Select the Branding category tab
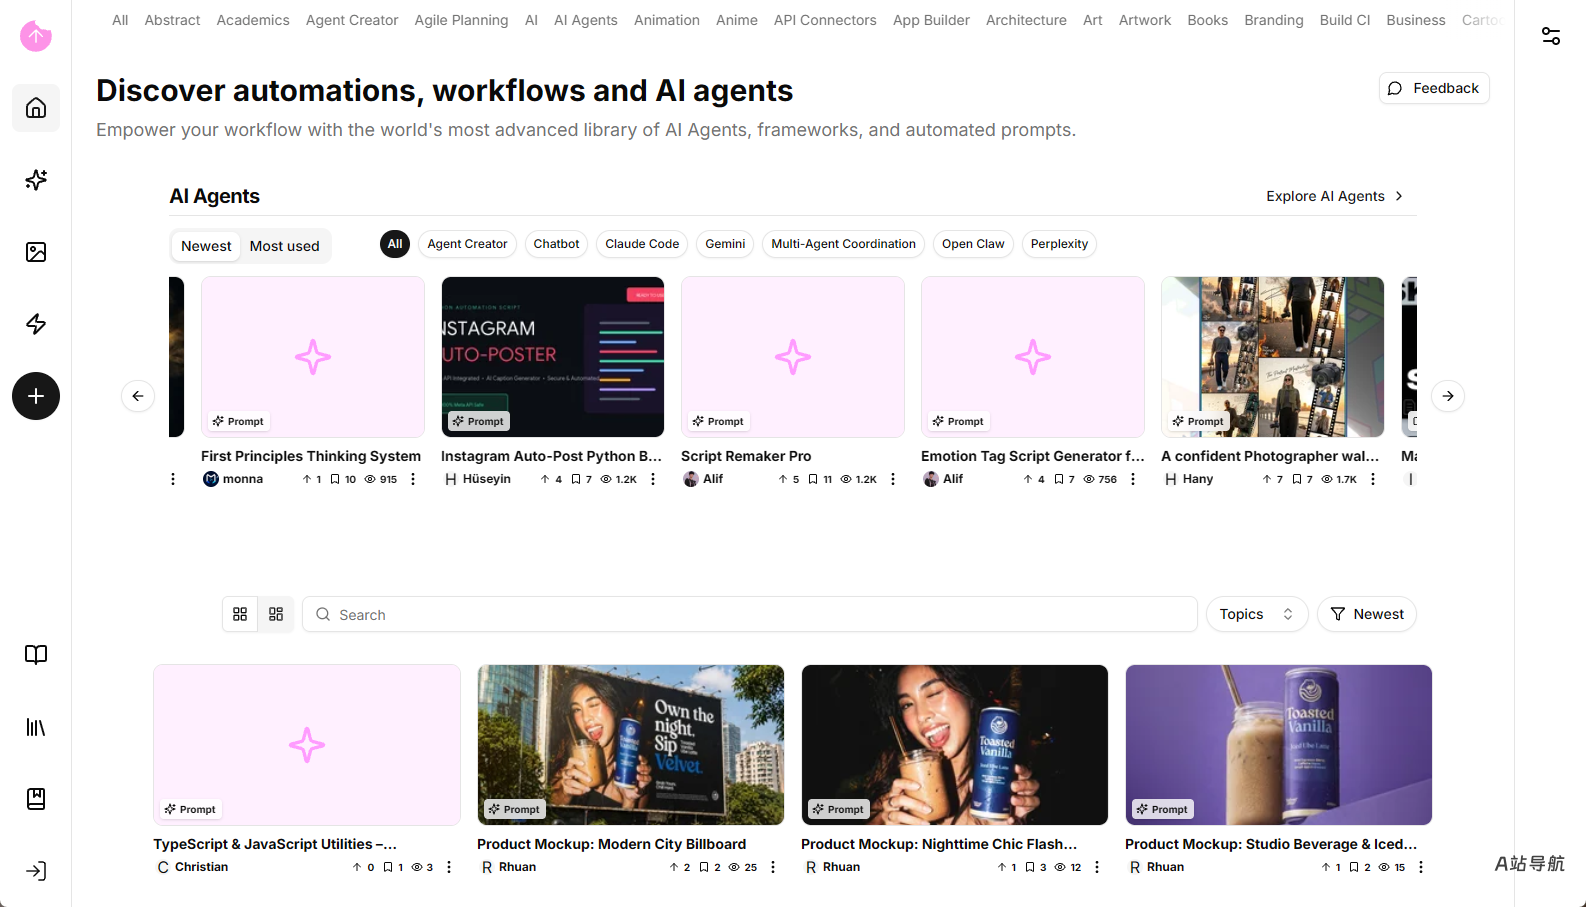This screenshot has width=1586, height=907. click(1274, 20)
